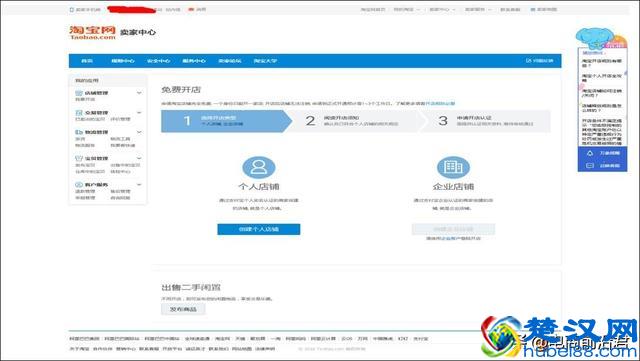640x361 pixels.
Task: Click the 退款管理 link under 客户服务
Action: click(x=85, y=192)
